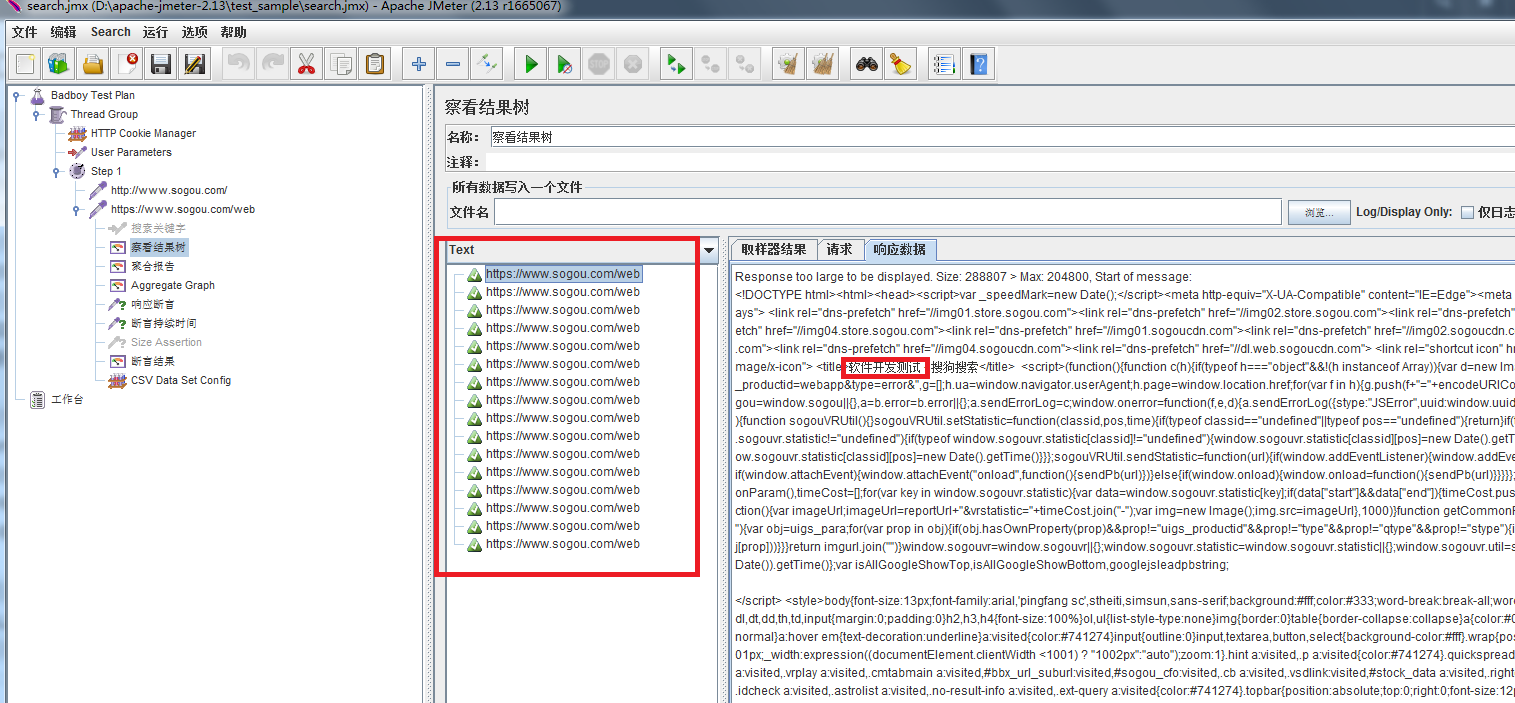The height and width of the screenshot is (703, 1515).
Task: Cut the selected element
Action: (x=306, y=65)
